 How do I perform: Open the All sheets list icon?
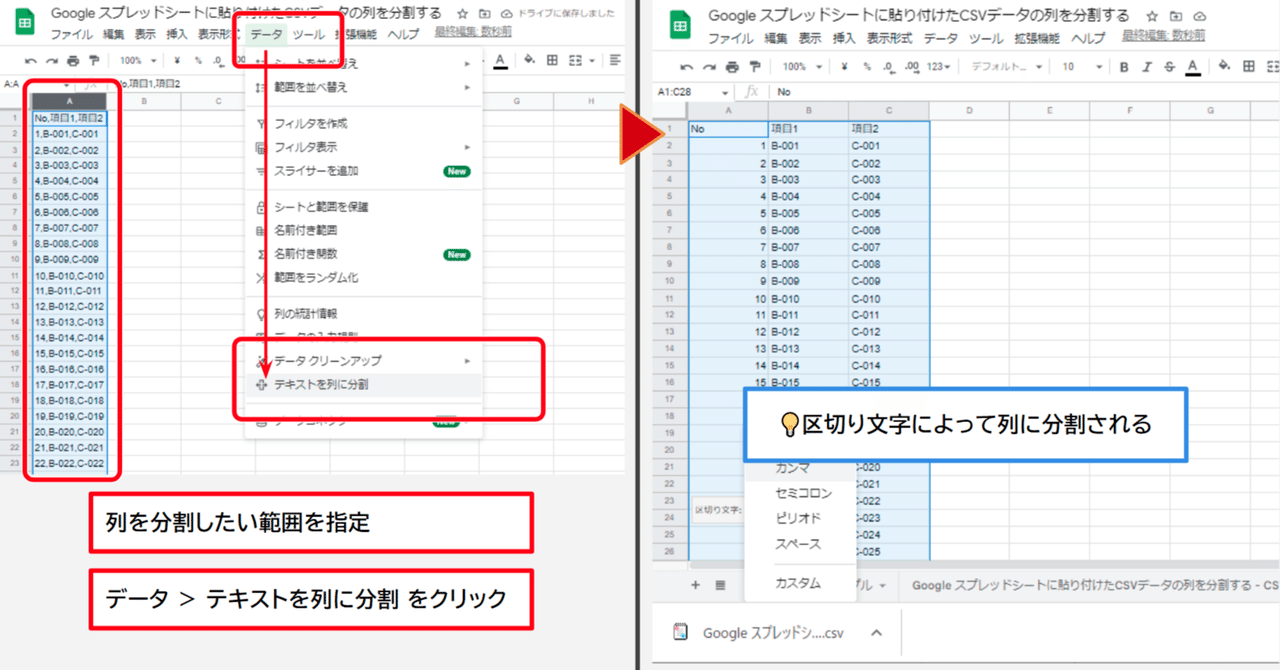[720, 585]
